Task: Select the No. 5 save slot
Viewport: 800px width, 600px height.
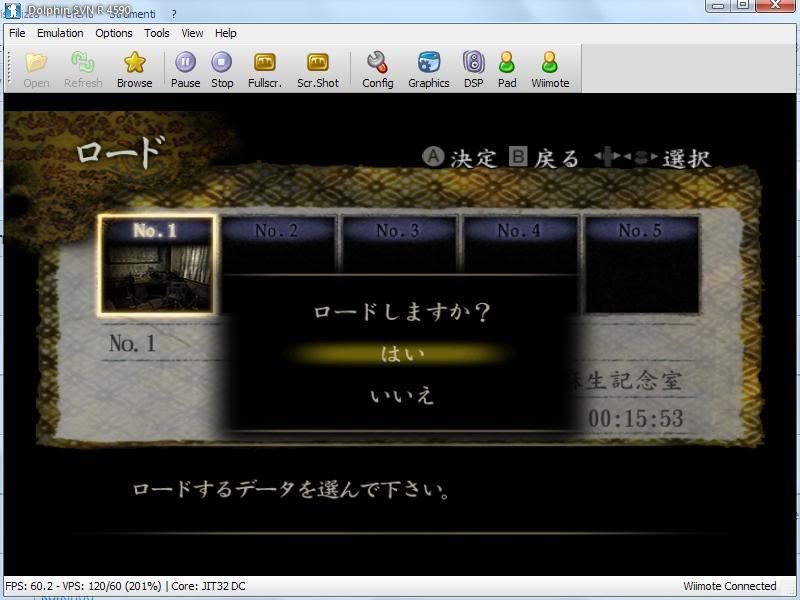Action: (642, 265)
